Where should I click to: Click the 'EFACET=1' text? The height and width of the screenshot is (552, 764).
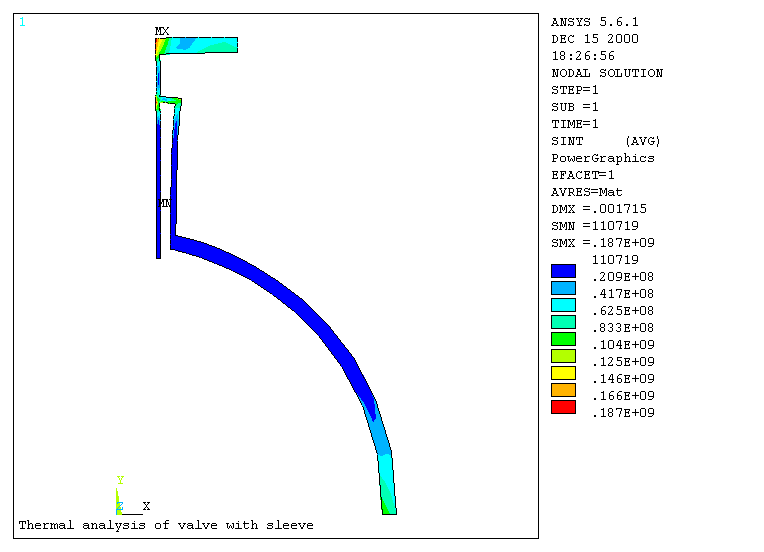click(x=583, y=175)
